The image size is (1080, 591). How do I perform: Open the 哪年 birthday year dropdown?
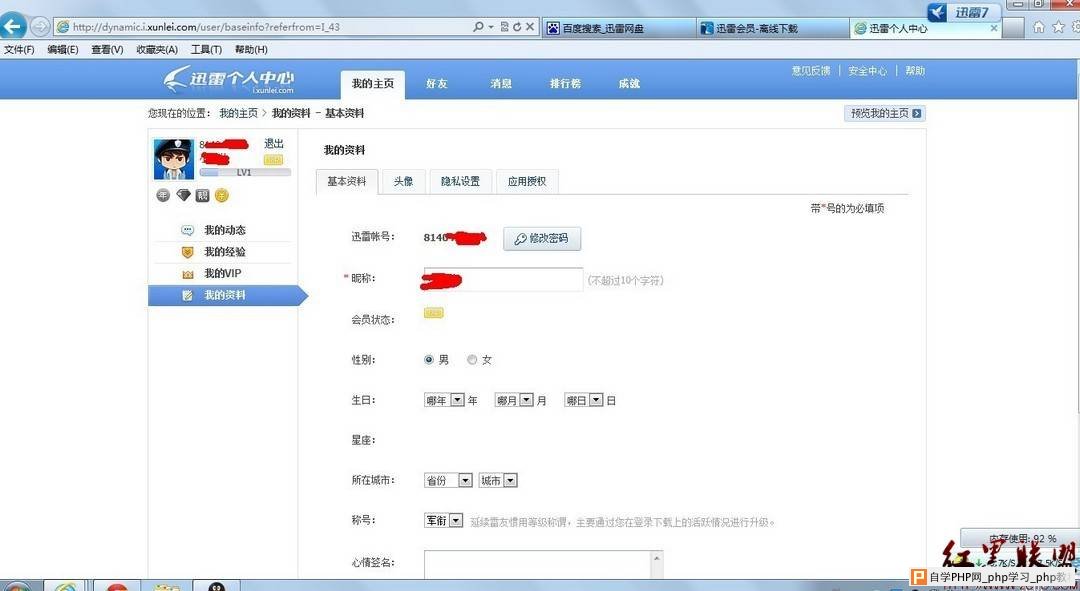point(444,400)
